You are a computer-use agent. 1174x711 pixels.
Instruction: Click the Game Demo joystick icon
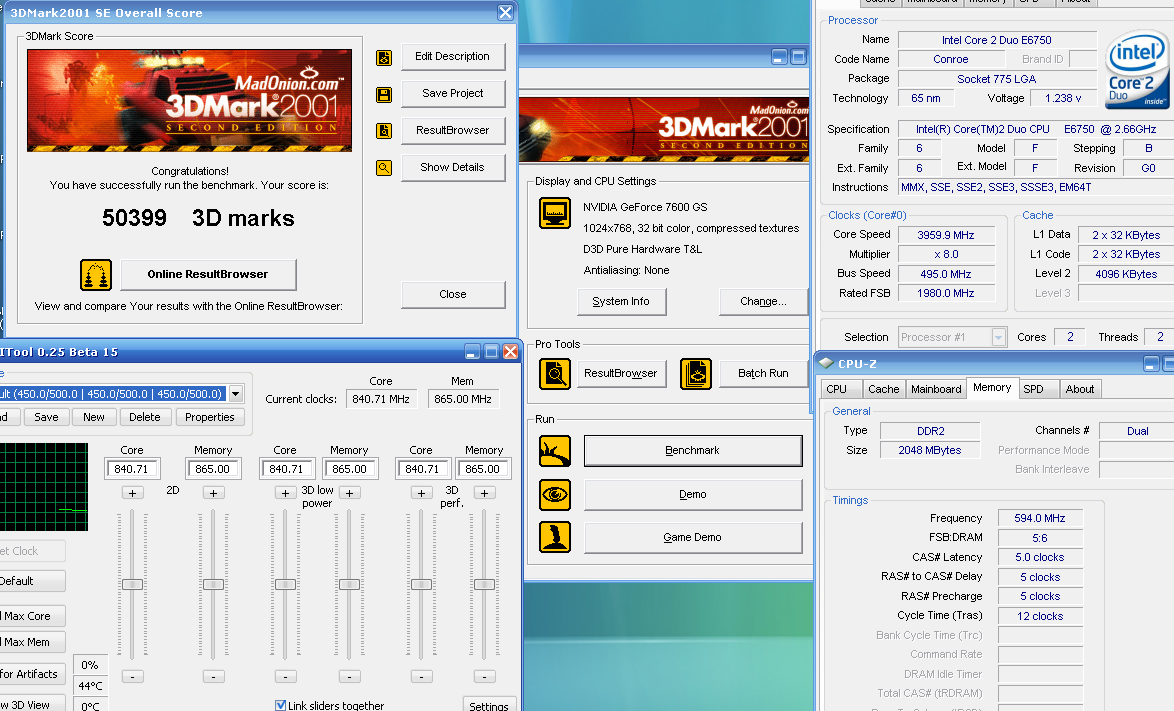click(555, 537)
